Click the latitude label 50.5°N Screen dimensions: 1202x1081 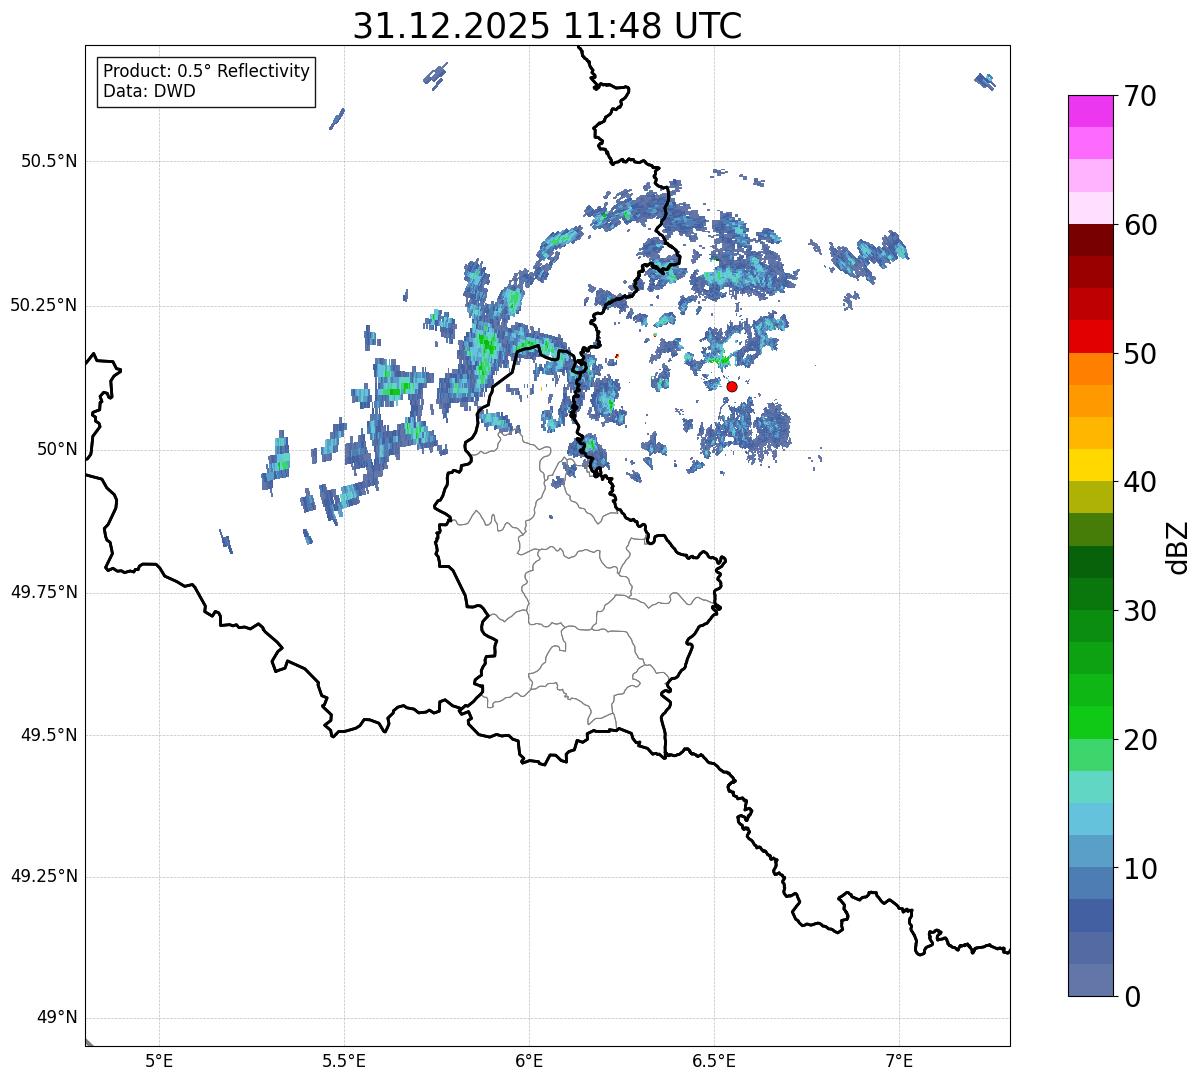49,161
